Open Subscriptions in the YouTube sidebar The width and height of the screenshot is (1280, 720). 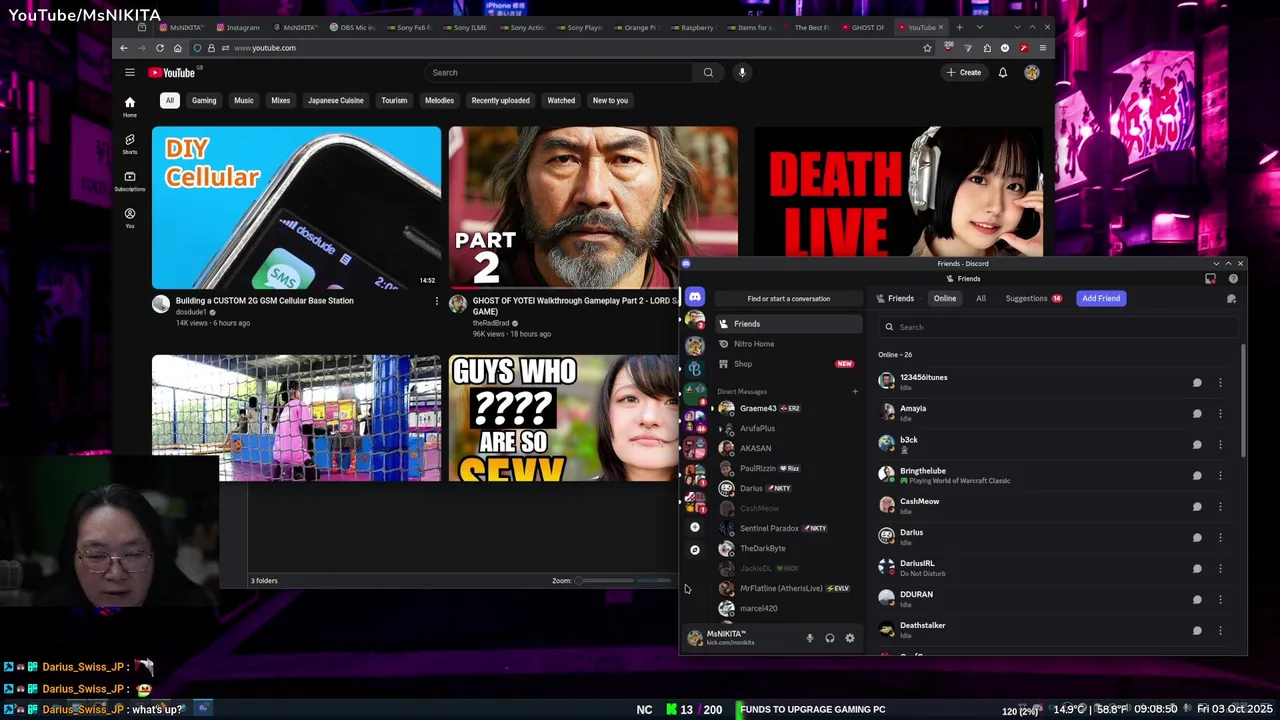[129, 181]
